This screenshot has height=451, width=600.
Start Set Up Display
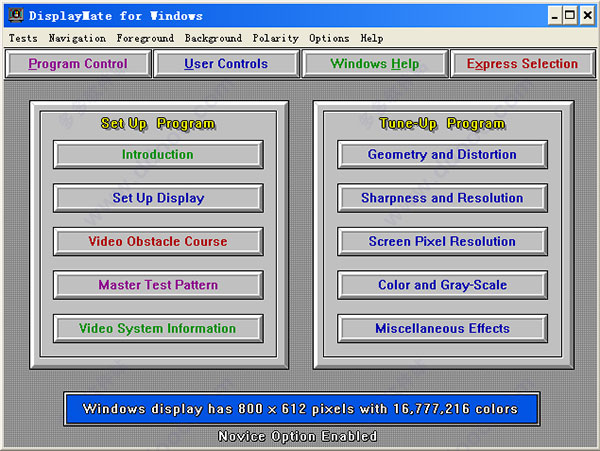click(158, 198)
